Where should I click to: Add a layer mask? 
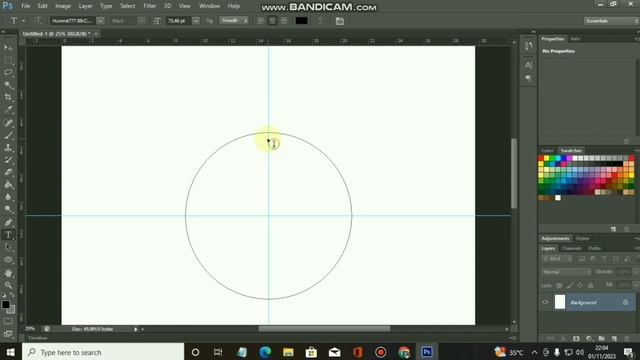[576, 338]
